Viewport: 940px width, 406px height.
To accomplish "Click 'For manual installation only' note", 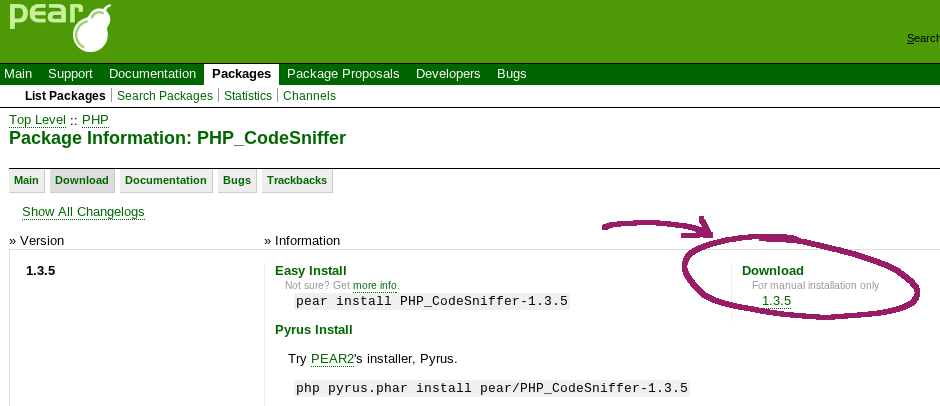I will (815, 285).
